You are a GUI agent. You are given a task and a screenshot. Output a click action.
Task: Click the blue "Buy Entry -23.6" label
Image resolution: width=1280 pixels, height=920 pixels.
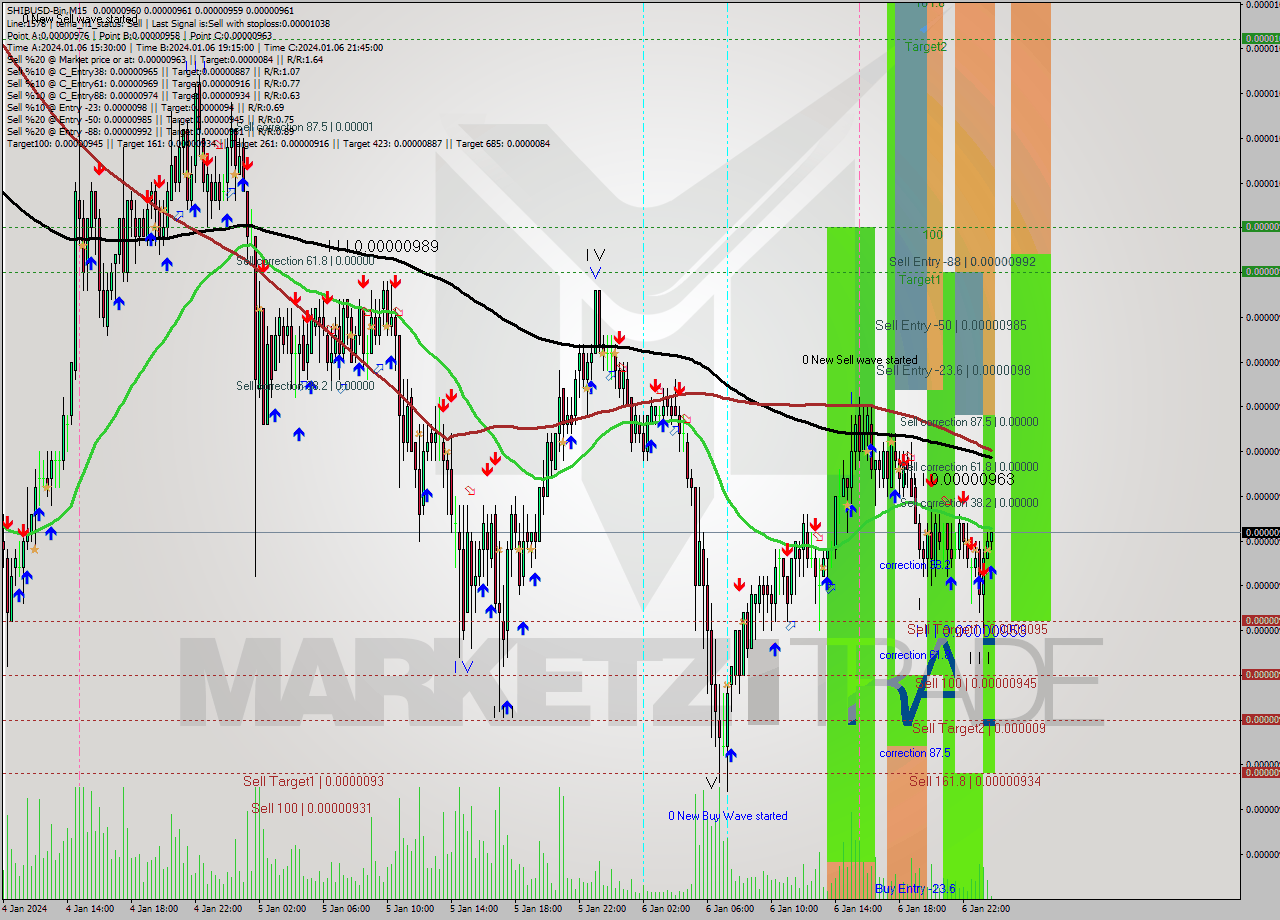click(x=915, y=888)
